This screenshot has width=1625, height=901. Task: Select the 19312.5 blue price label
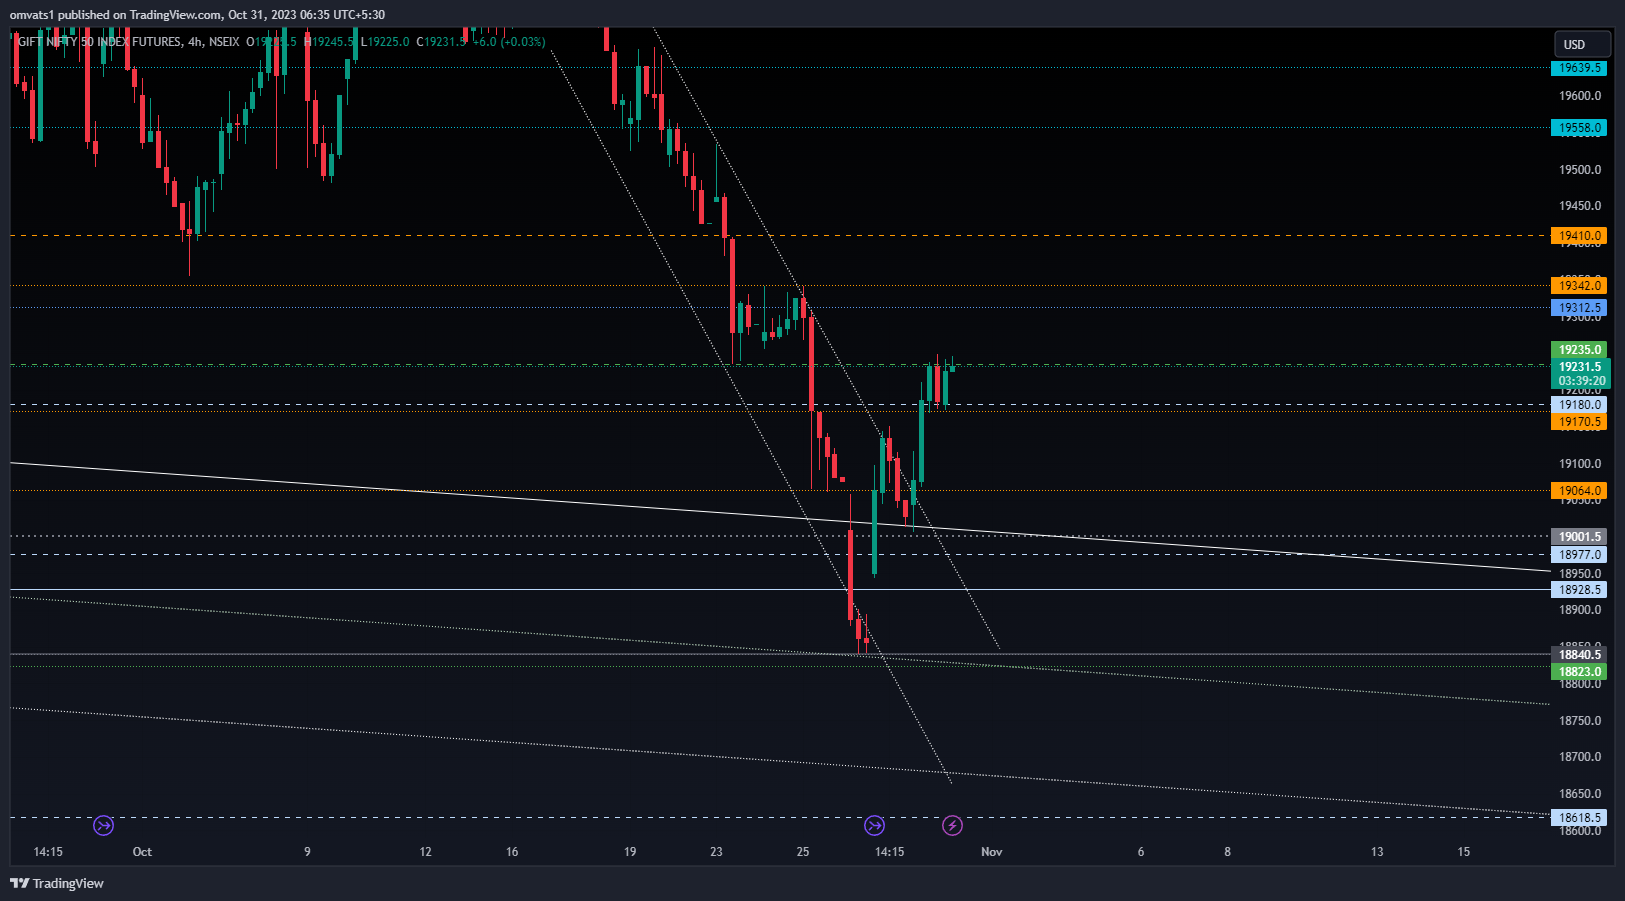tap(1579, 308)
